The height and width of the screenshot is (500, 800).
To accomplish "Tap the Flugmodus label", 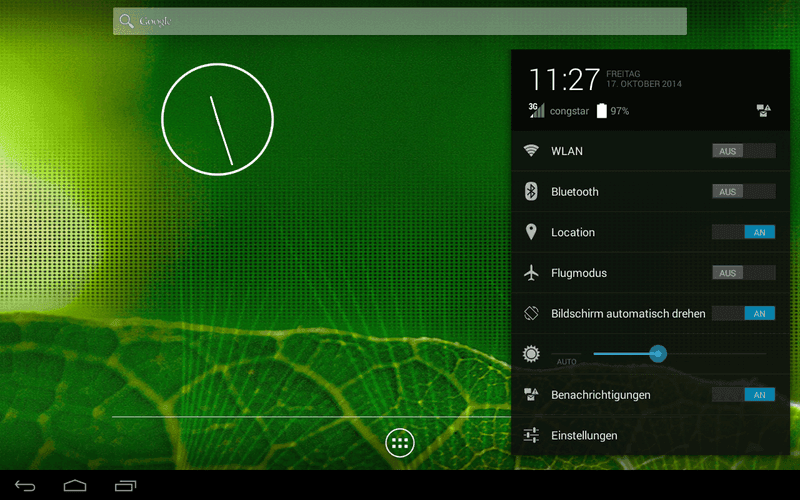I will click(579, 273).
